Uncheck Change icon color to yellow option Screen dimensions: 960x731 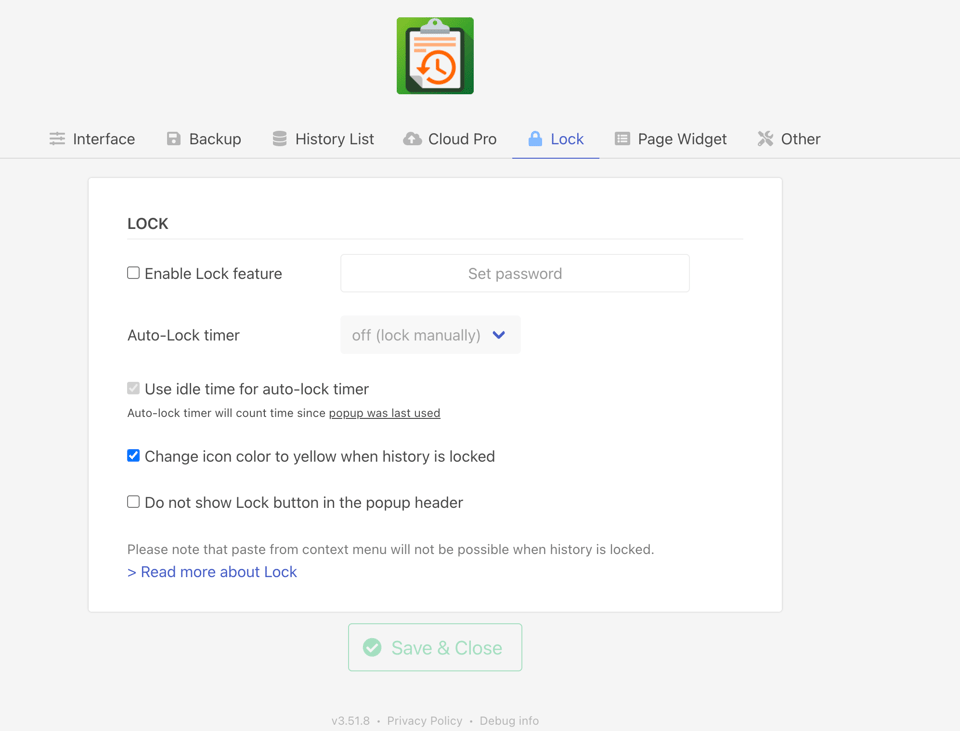pos(133,455)
